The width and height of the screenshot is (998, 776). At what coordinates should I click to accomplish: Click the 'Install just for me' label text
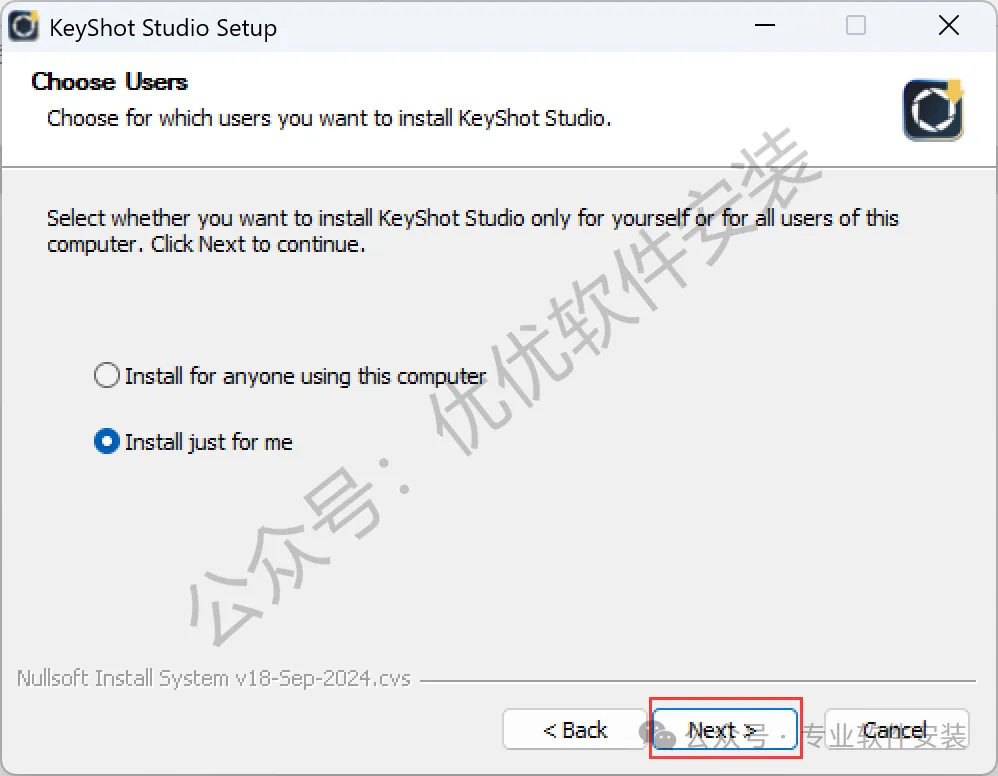coord(209,442)
